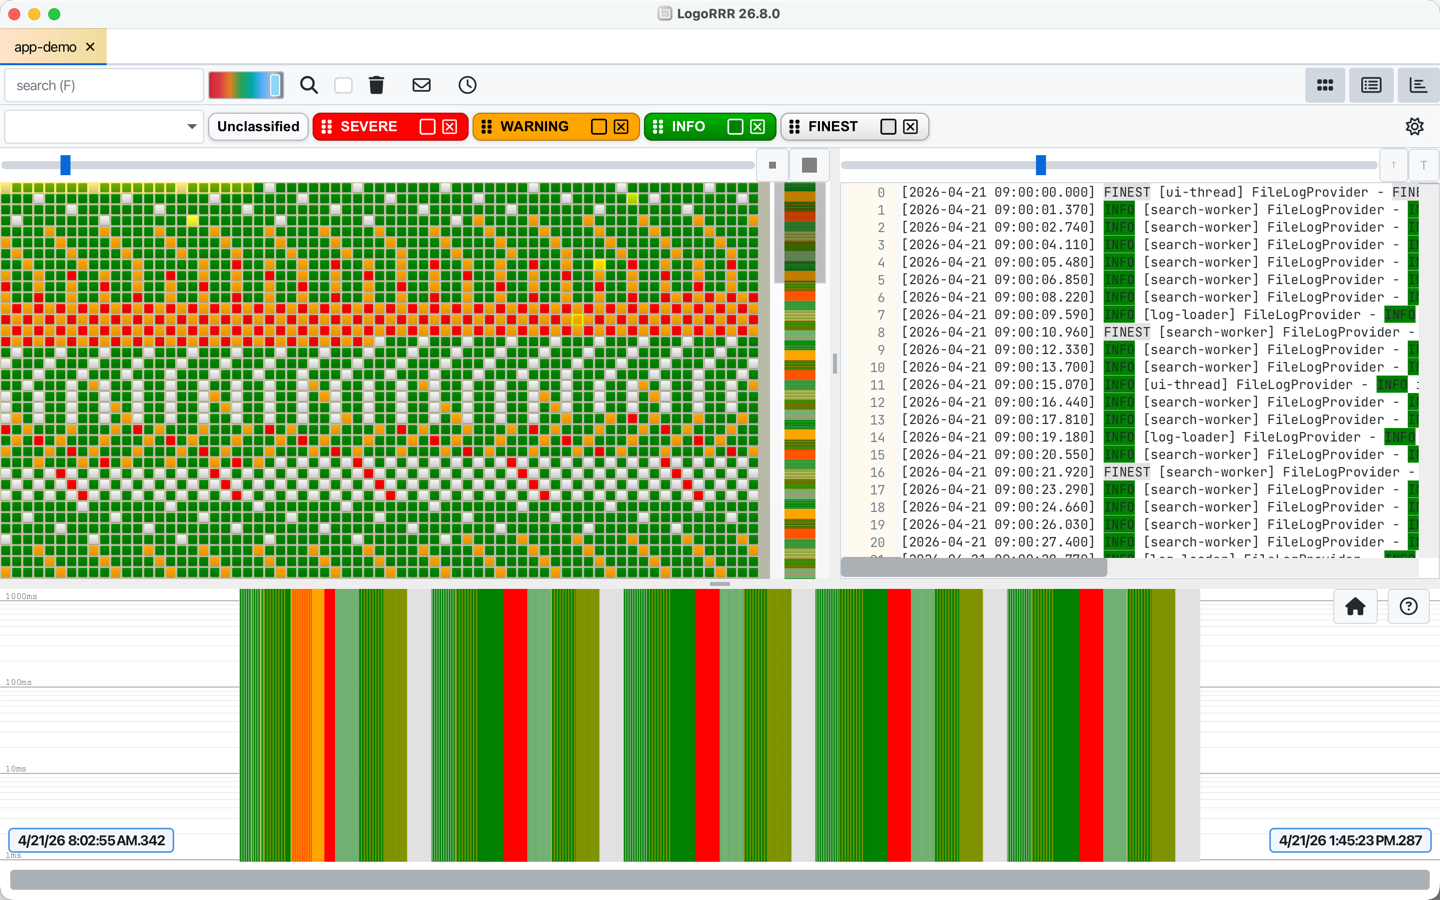
Task: Toggle the INFO filter checkbox
Action: pos(735,127)
